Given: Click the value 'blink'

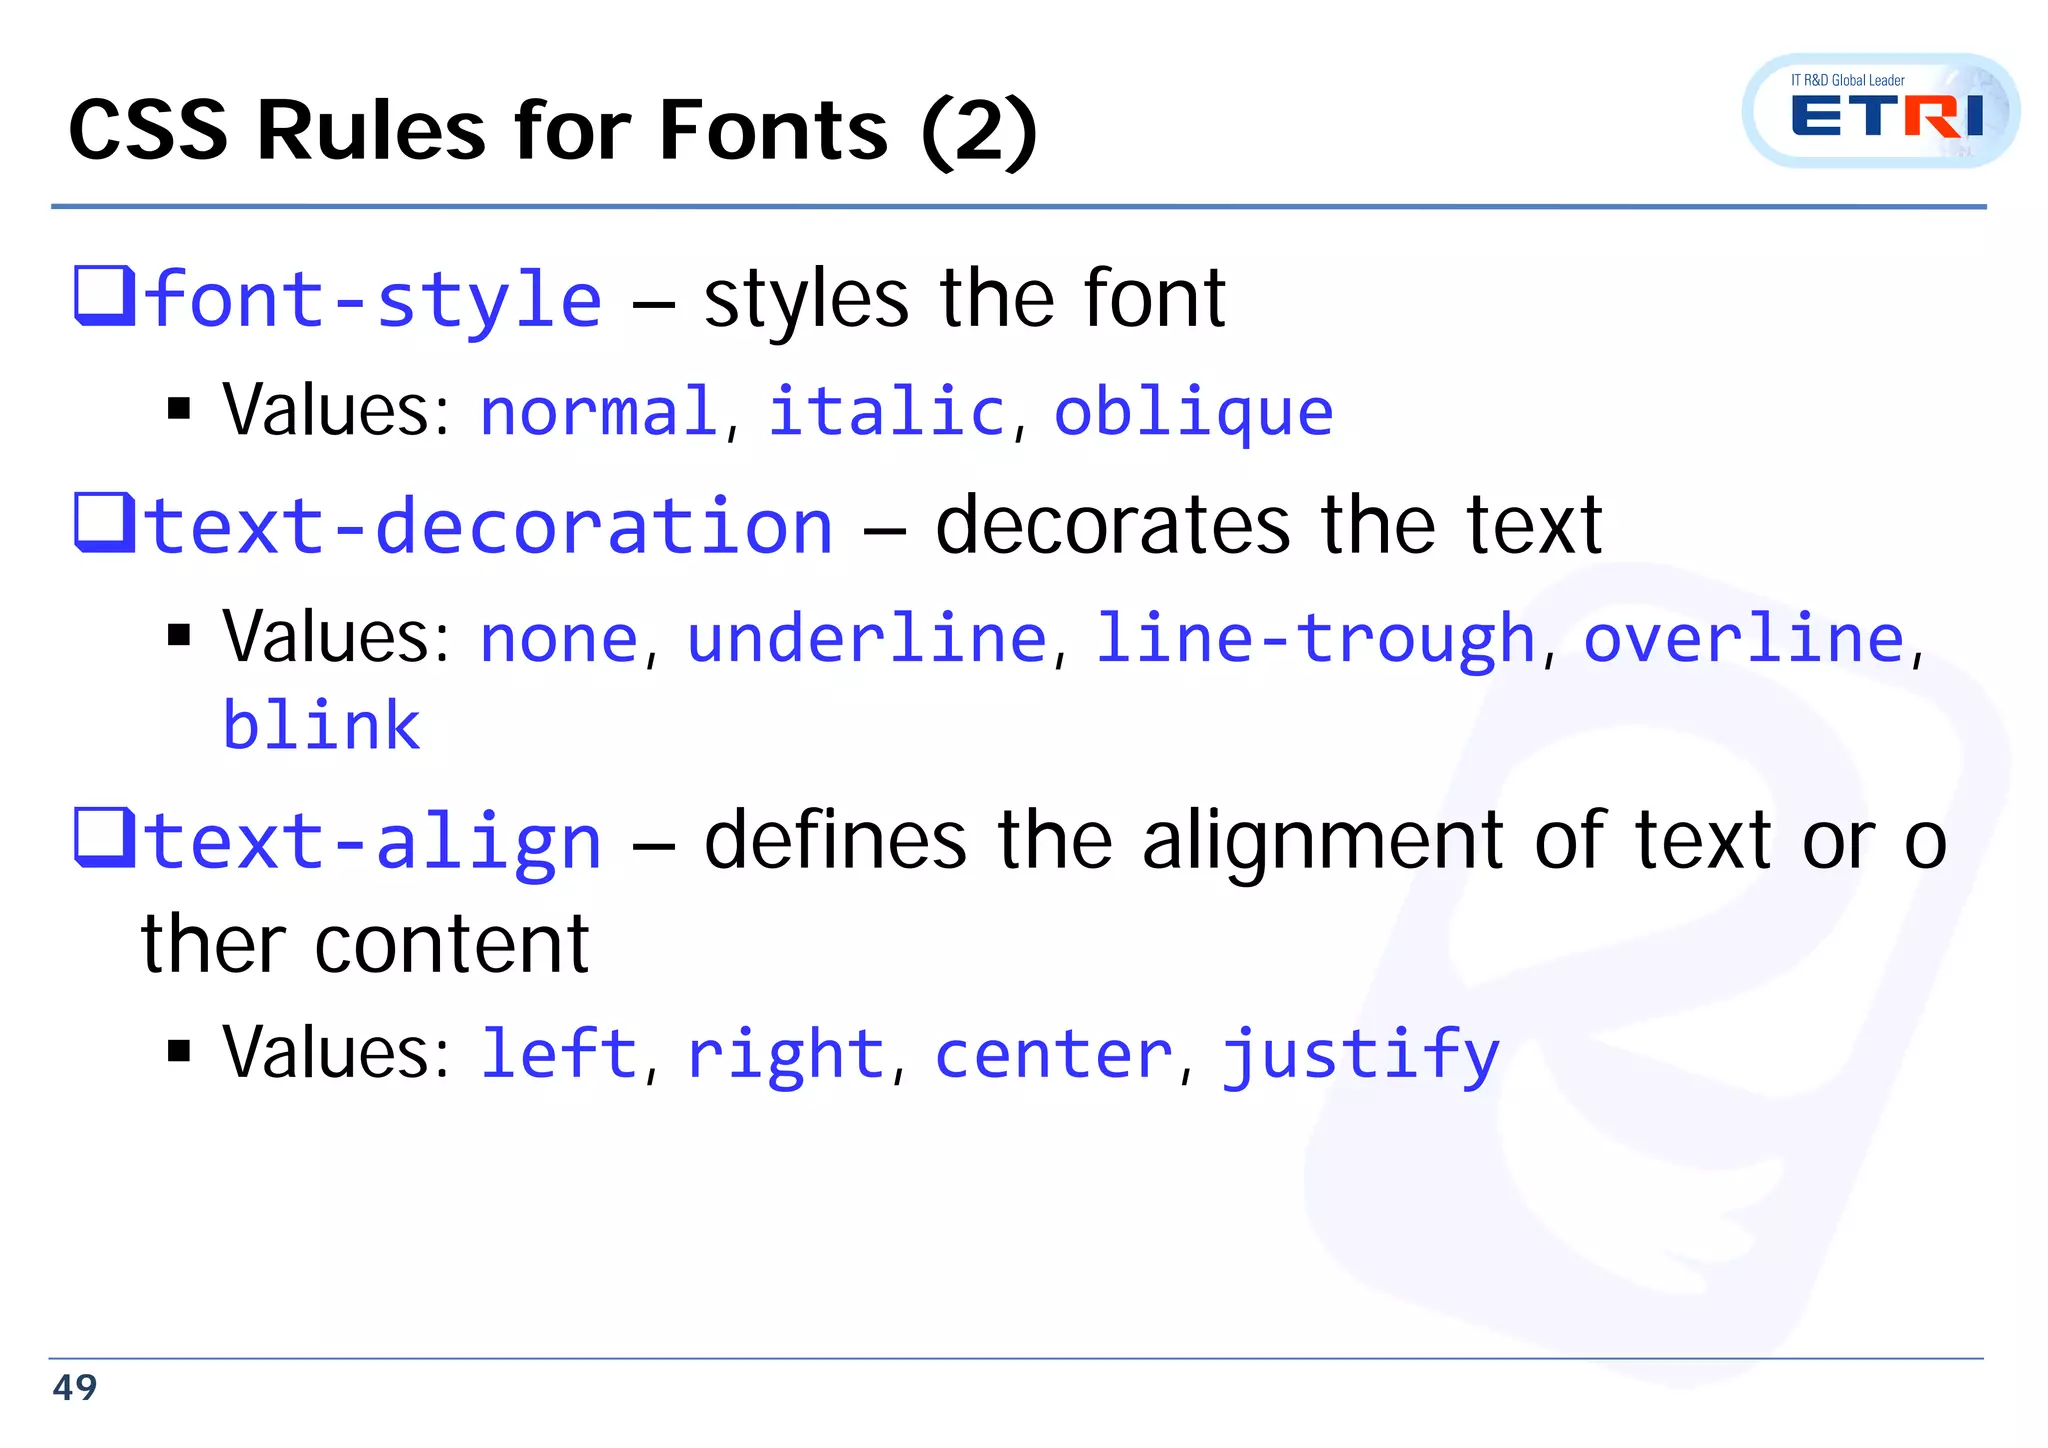Looking at the screenshot, I should (x=321, y=724).
